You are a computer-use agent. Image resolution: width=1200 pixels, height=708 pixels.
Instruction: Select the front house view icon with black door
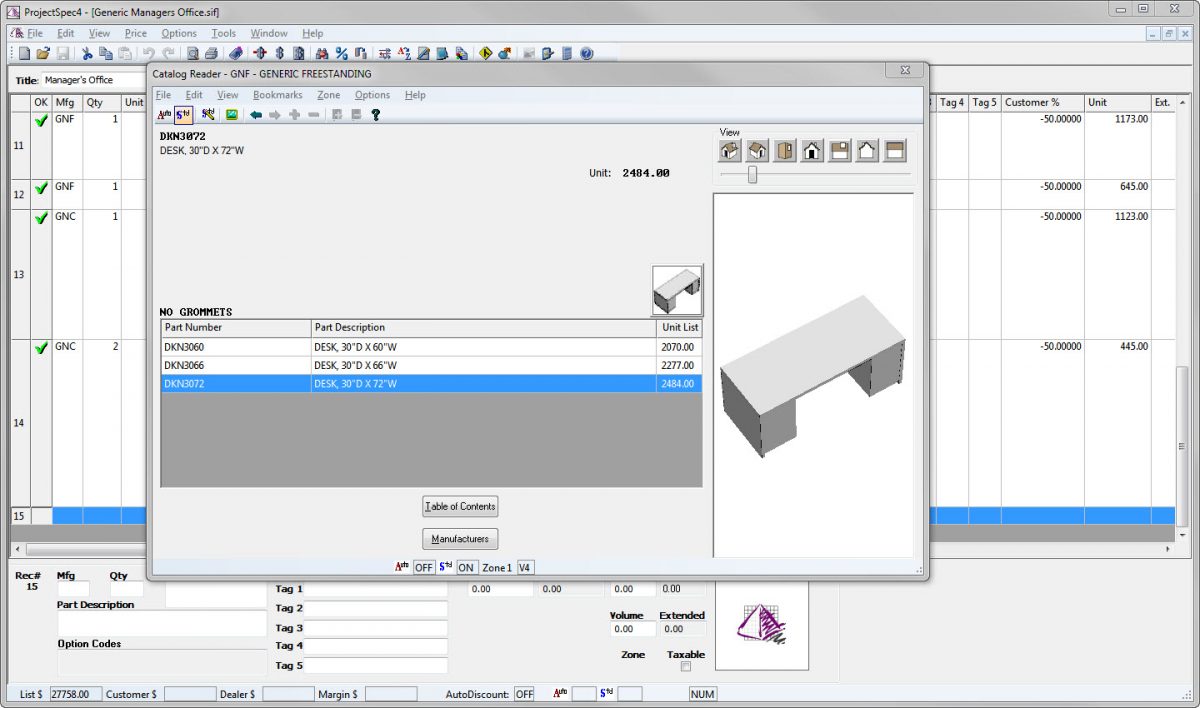[x=813, y=151]
